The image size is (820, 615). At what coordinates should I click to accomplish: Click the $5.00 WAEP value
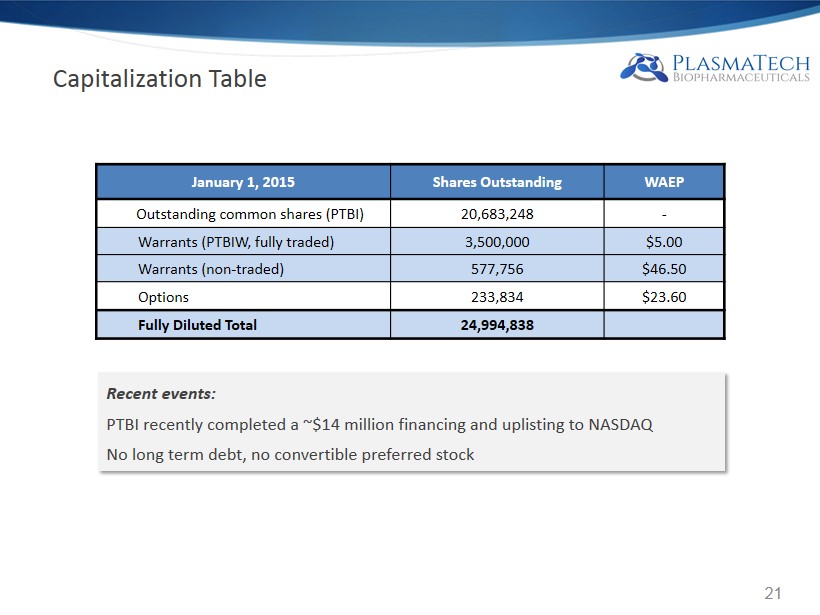coord(664,242)
